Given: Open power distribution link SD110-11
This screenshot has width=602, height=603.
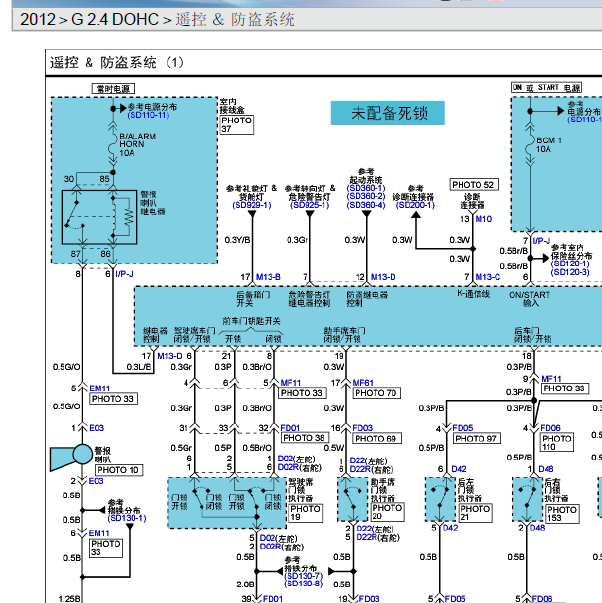Looking at the screenshot, I should (148, 115).
